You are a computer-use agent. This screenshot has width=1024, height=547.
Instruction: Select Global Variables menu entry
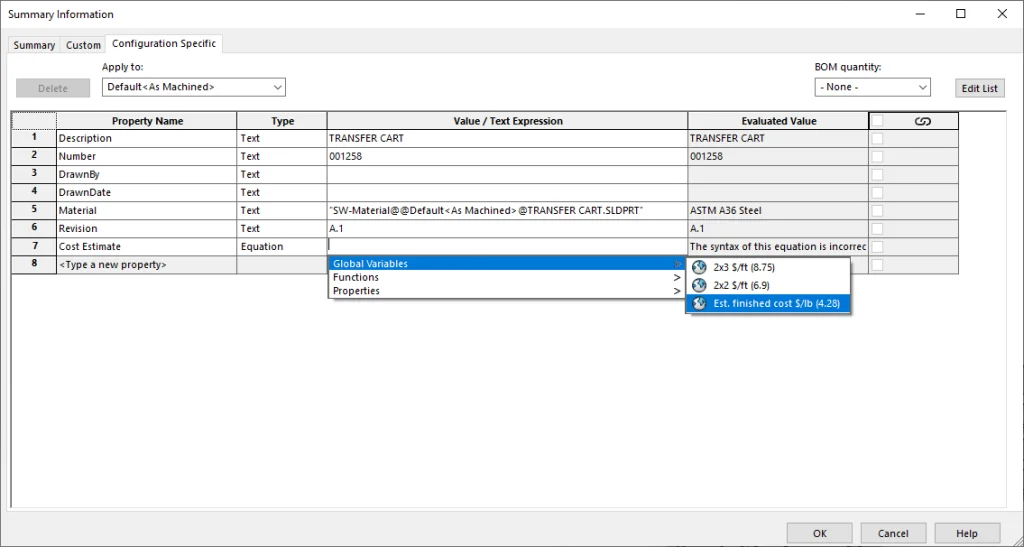pos(506,264)
